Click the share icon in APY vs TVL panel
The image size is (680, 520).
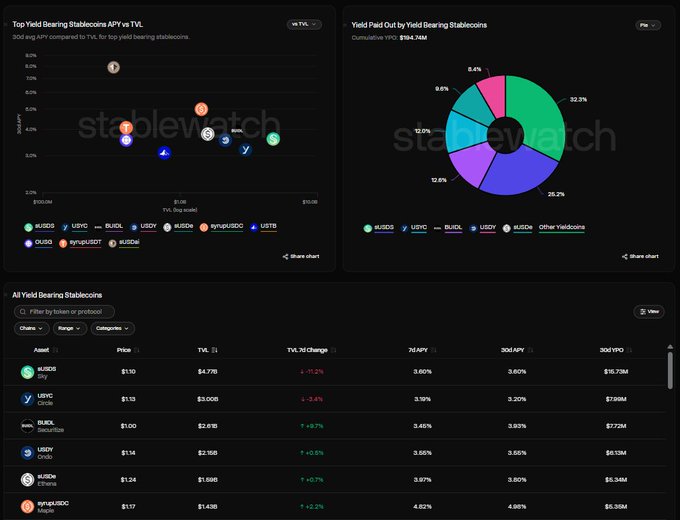pyautogui.click(x=285, y=257)
